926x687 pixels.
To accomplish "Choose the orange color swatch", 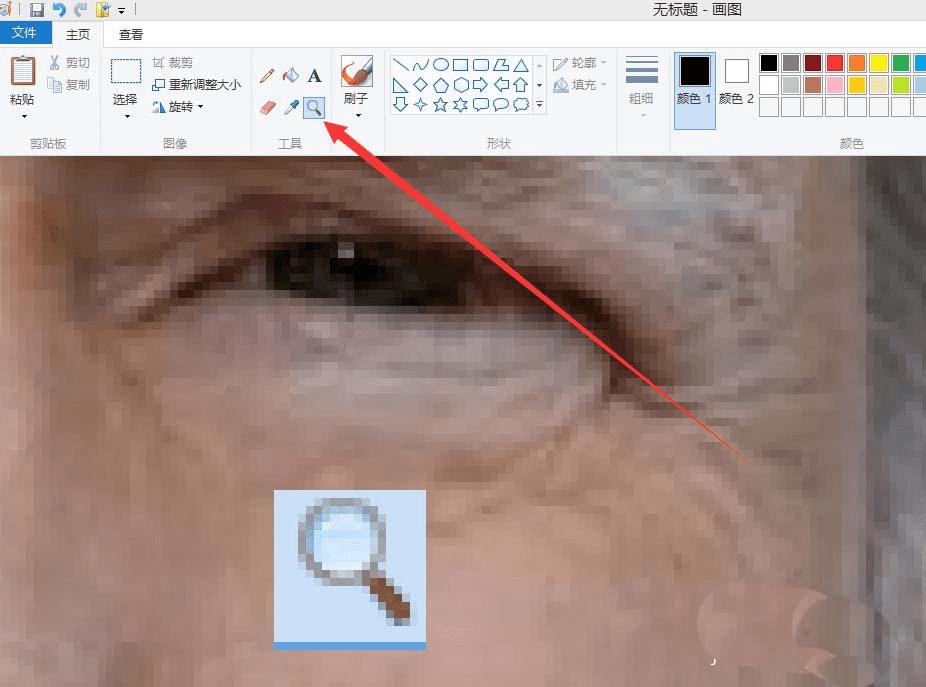I will (x=856, y=63).
